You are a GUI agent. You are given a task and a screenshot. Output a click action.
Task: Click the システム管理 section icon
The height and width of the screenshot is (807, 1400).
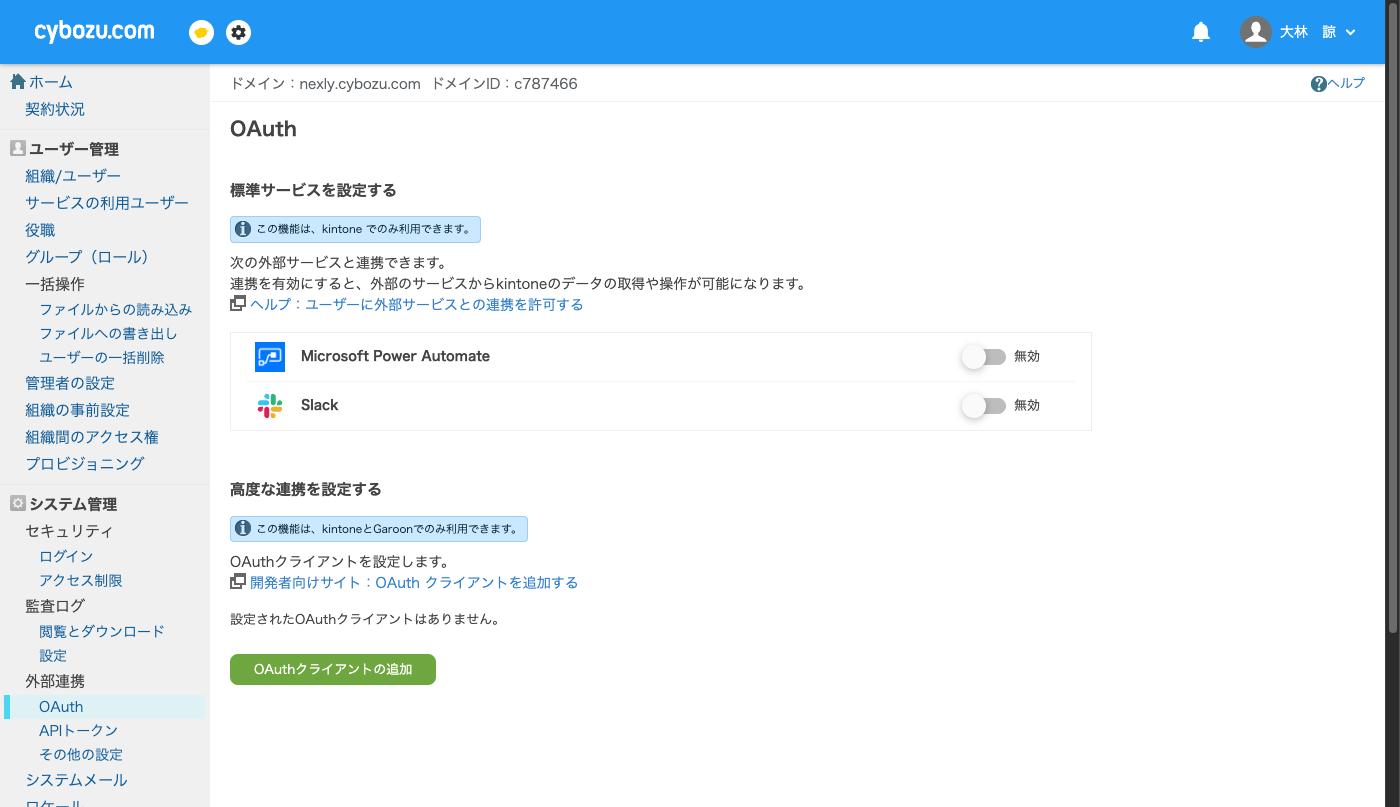point(17,503)
